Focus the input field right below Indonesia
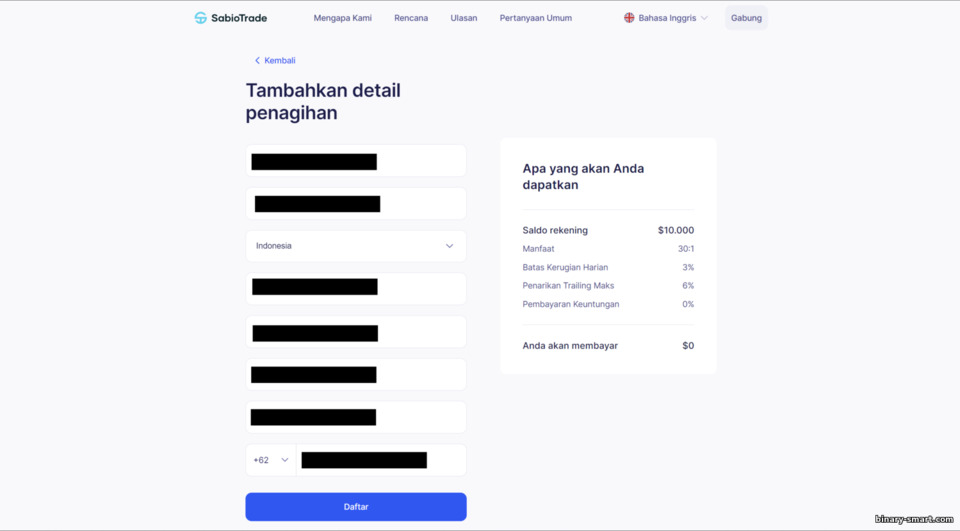960x531 pixels. [x=356, y=288]
